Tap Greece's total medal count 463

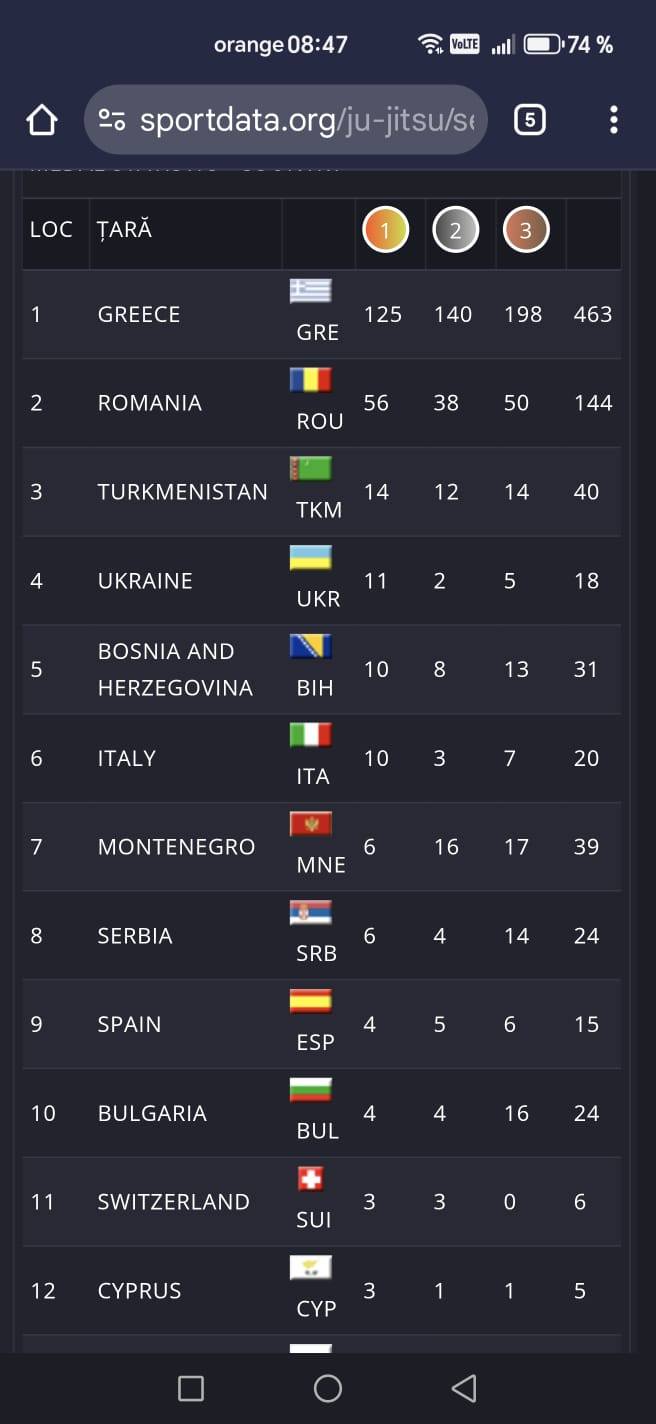(x=593, y=314)
